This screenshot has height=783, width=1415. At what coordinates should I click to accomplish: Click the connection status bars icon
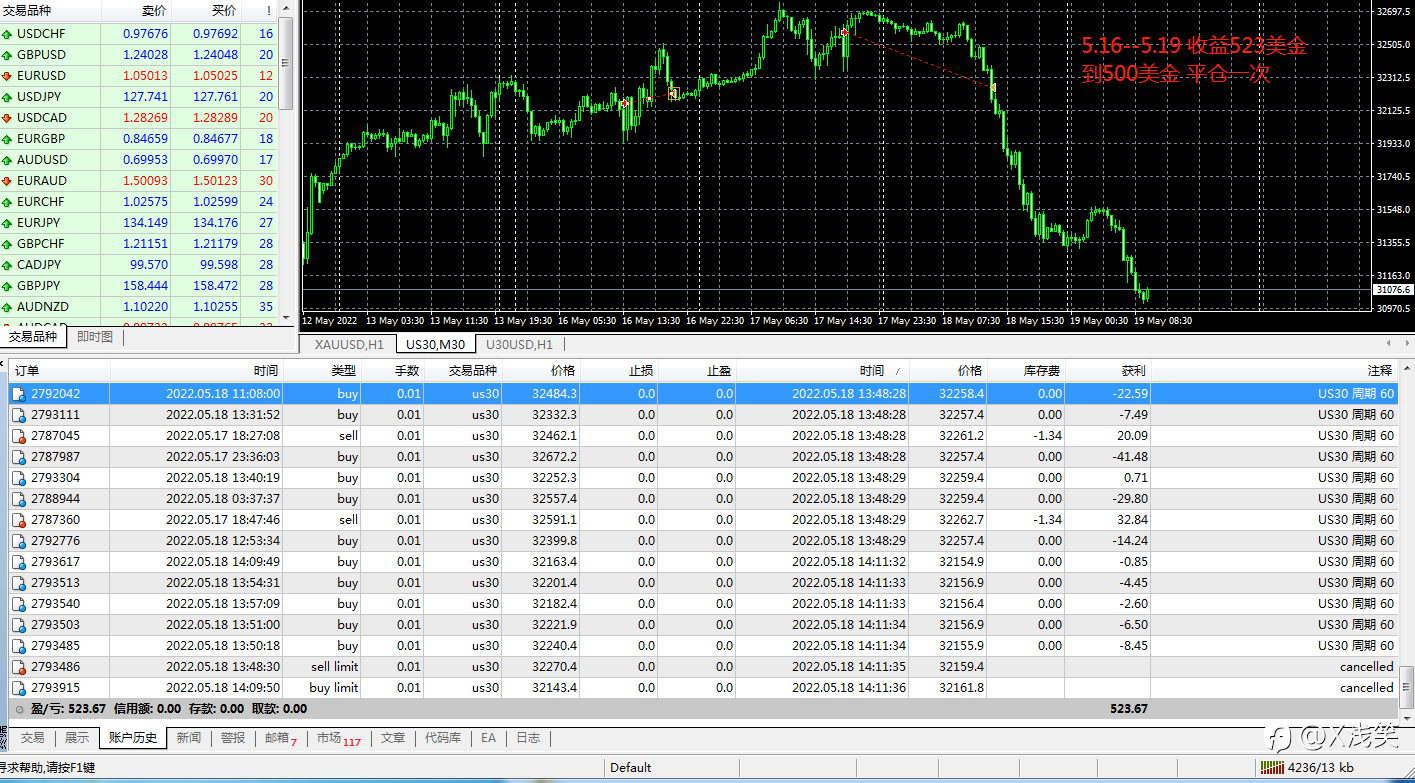point(1272,768)
